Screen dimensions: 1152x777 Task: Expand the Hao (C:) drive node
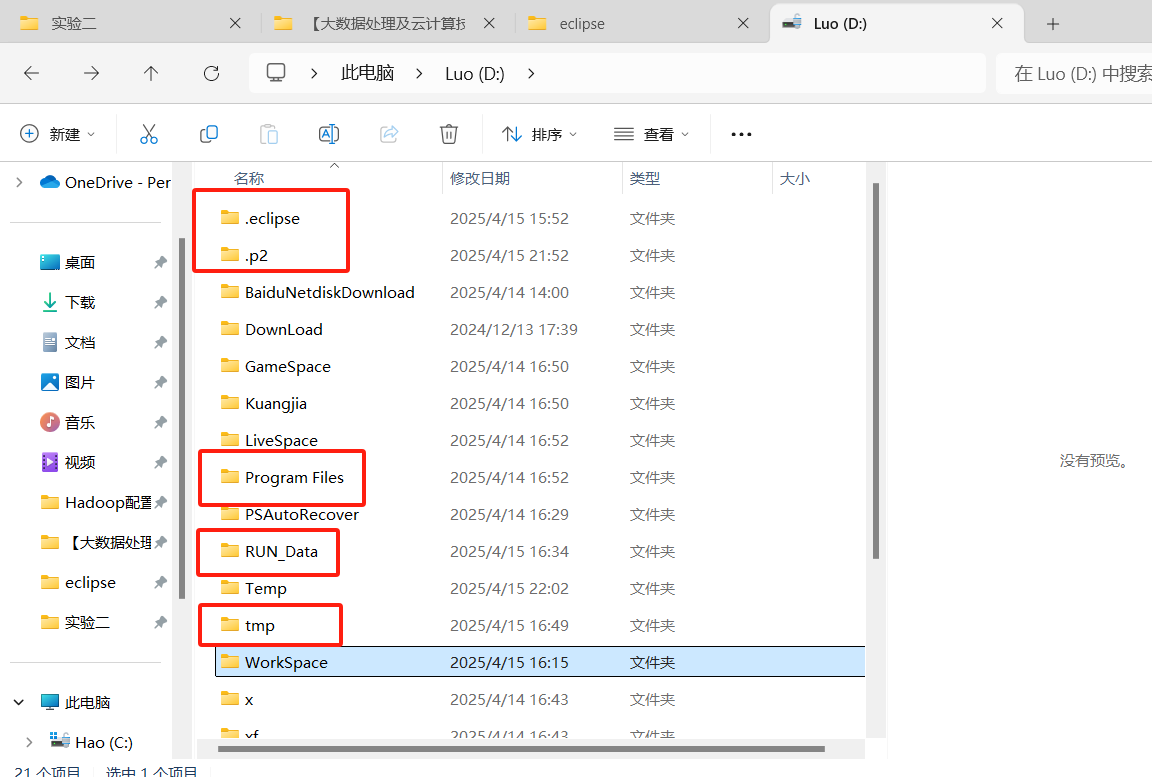tap(29, 742)
